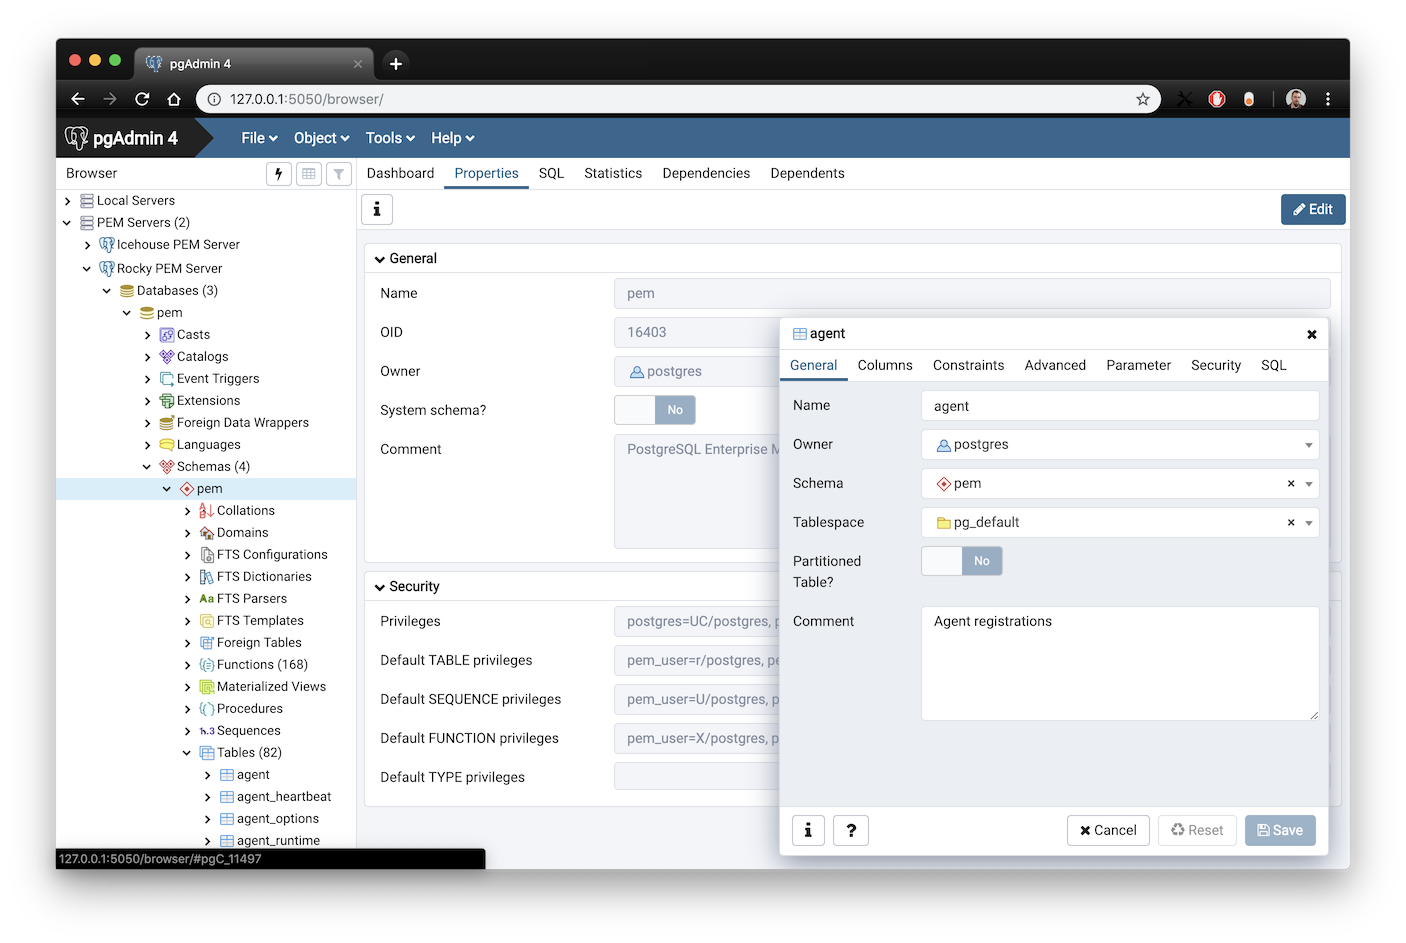This screenshot has height=943, width=1406.
Task: Click the Extensions node icon
Action: [167, 401]
